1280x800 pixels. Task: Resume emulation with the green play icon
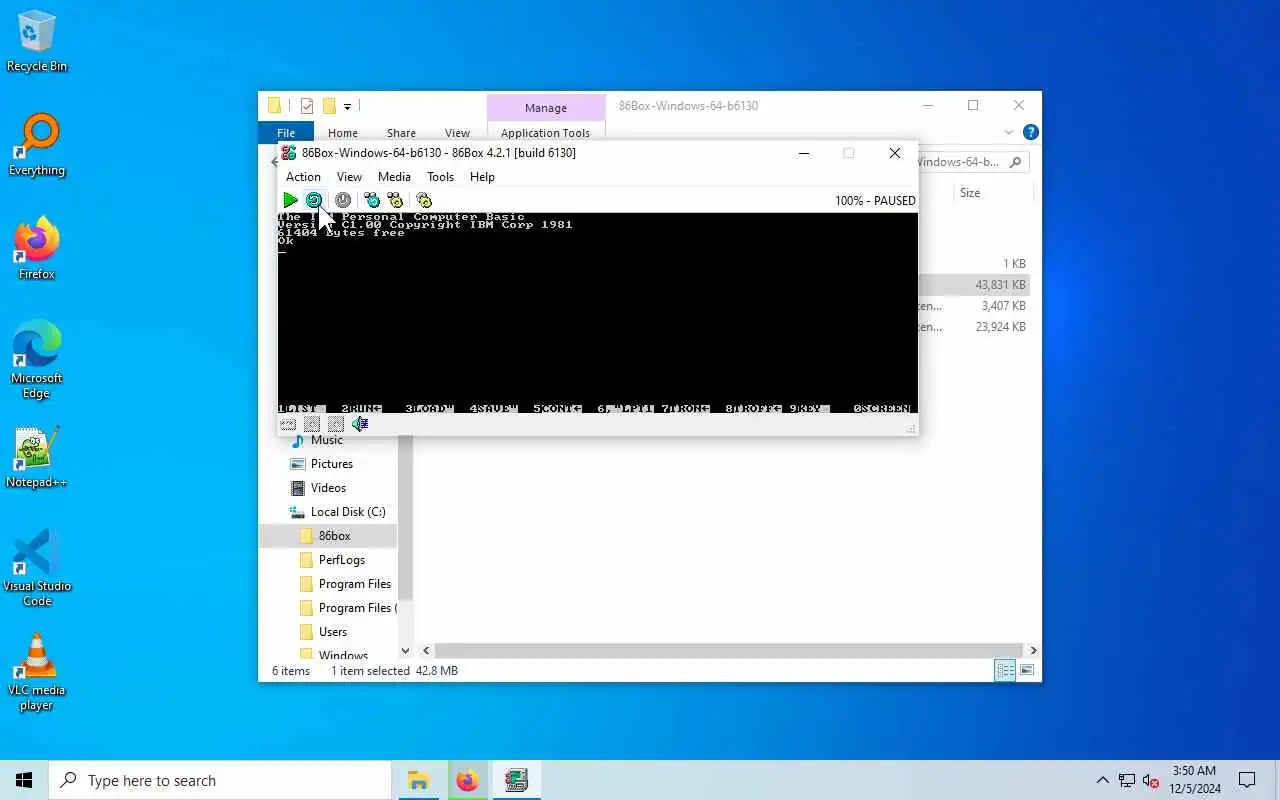(290, 200)
